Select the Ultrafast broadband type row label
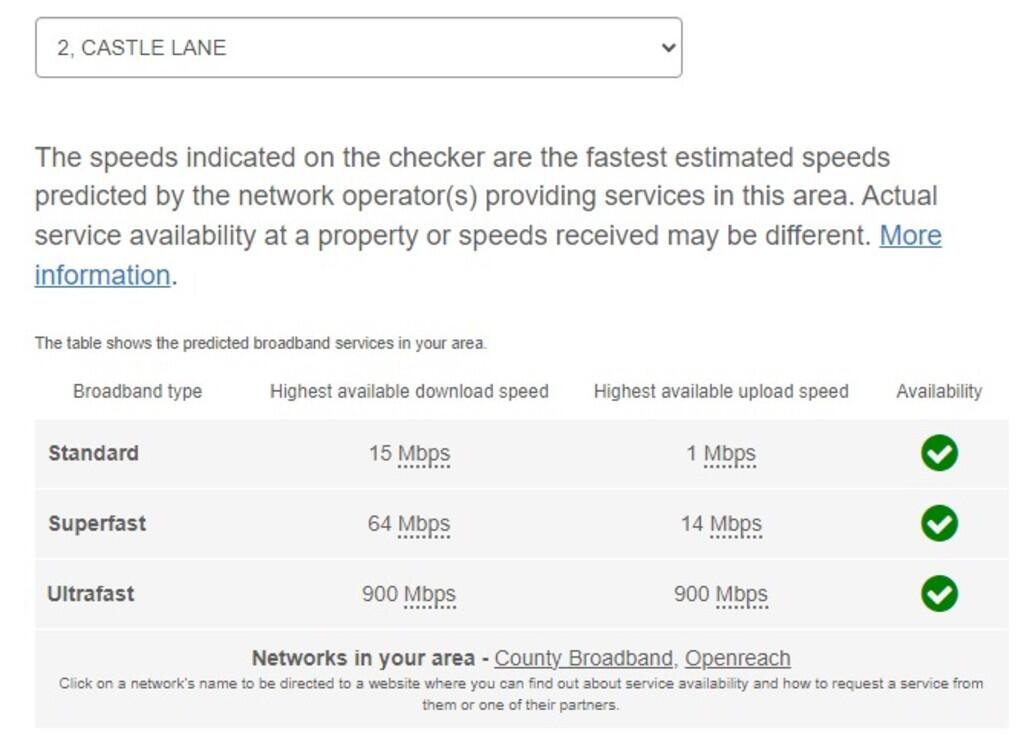 pyautogui.click(x=91, y=594)
